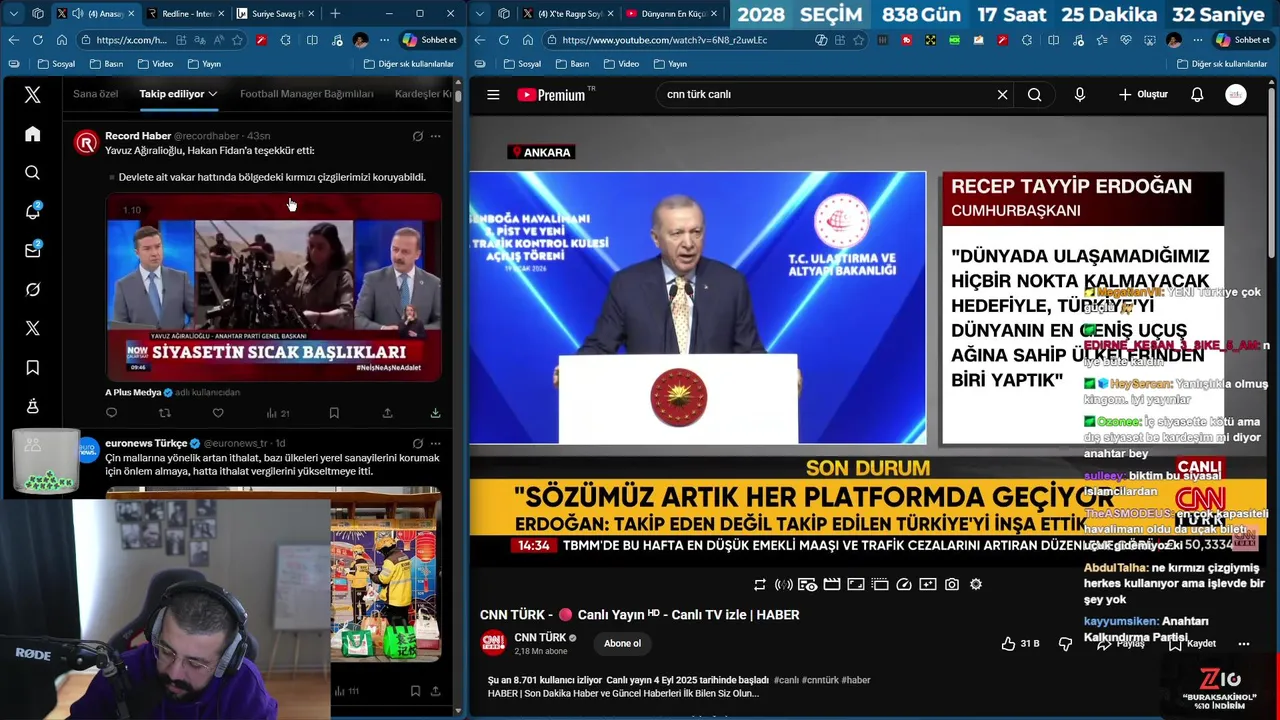
Task: Reload the x.com page
Action: pyautogui.click(x=37, y=40)
